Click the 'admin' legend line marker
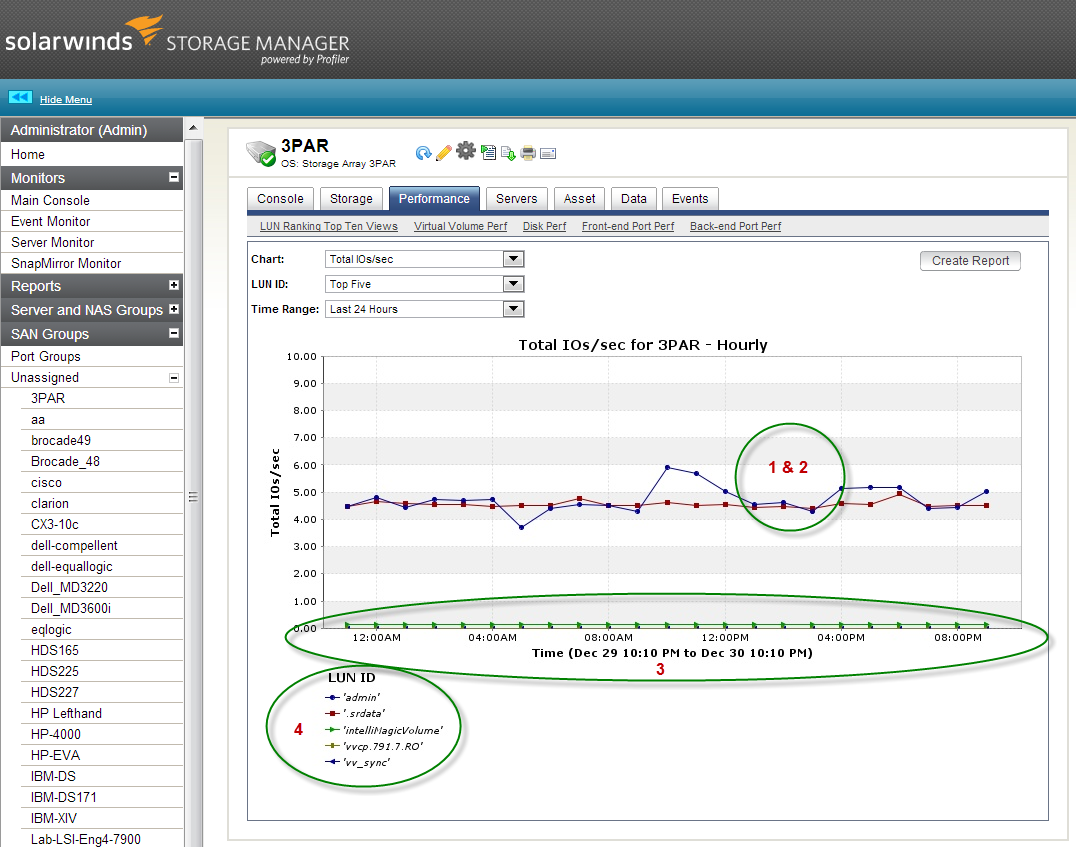The image size is (1076, 847). coord(333,697)
